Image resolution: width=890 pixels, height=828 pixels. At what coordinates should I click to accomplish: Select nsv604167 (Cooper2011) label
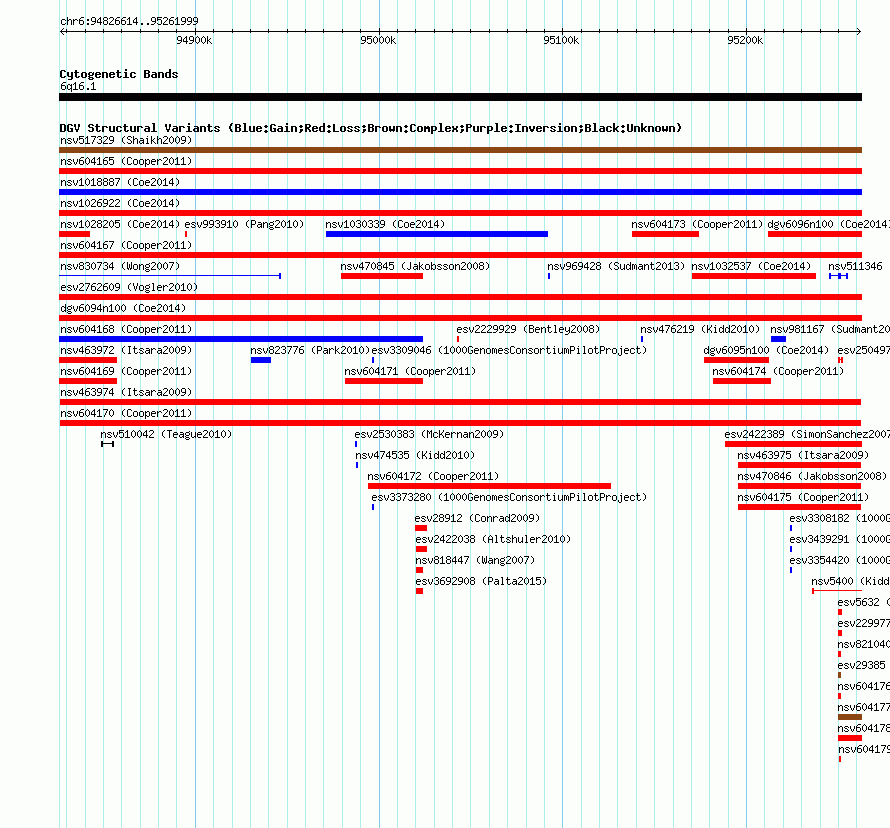click(x=126, y=245)
